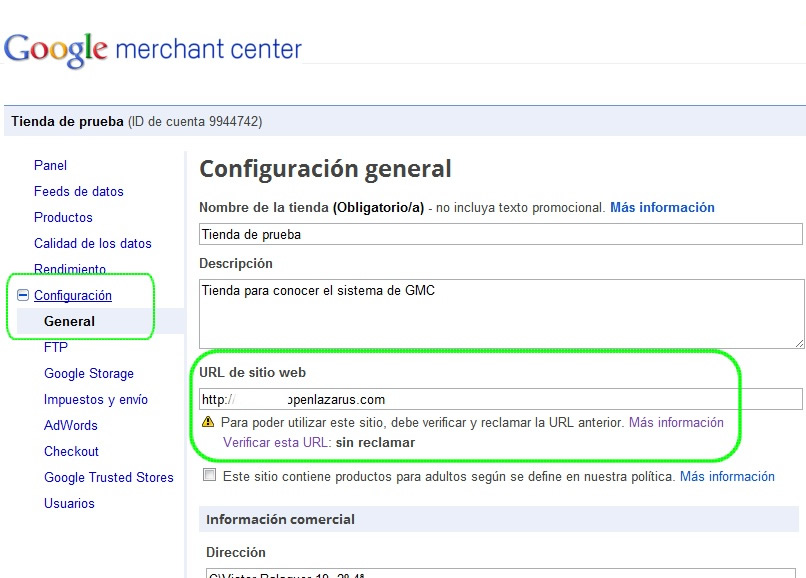The image size is (806, 578).
Task: Open Más información next to store name
Action: coord(662,208)
